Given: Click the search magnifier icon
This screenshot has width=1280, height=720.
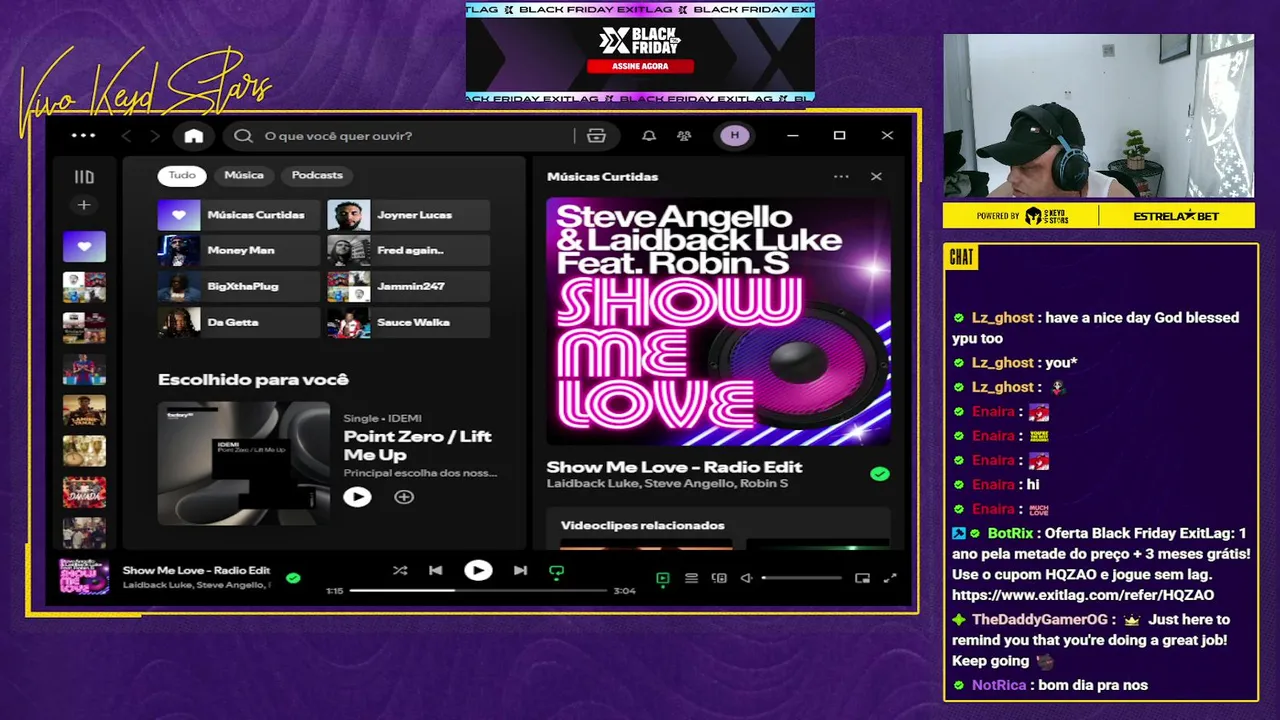Looking at the screenshot, I should (243, 136).
